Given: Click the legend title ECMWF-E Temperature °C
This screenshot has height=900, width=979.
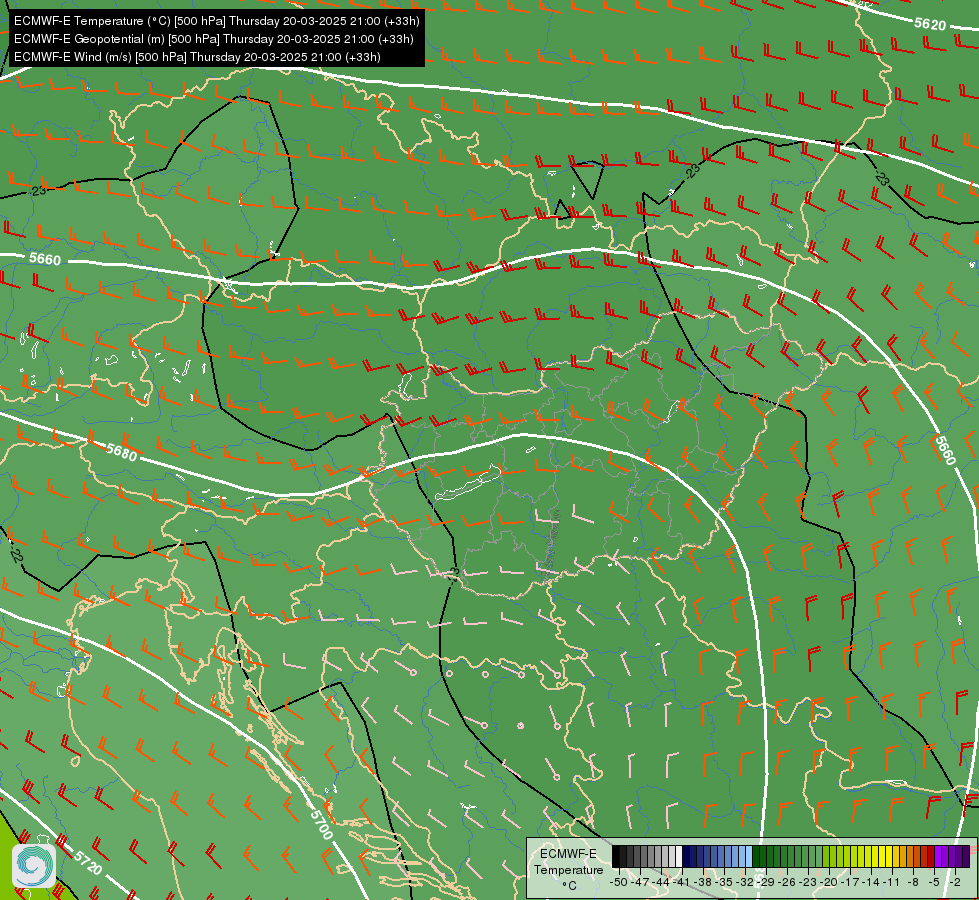Looking at the screenshot, I should tap(568, 869).
